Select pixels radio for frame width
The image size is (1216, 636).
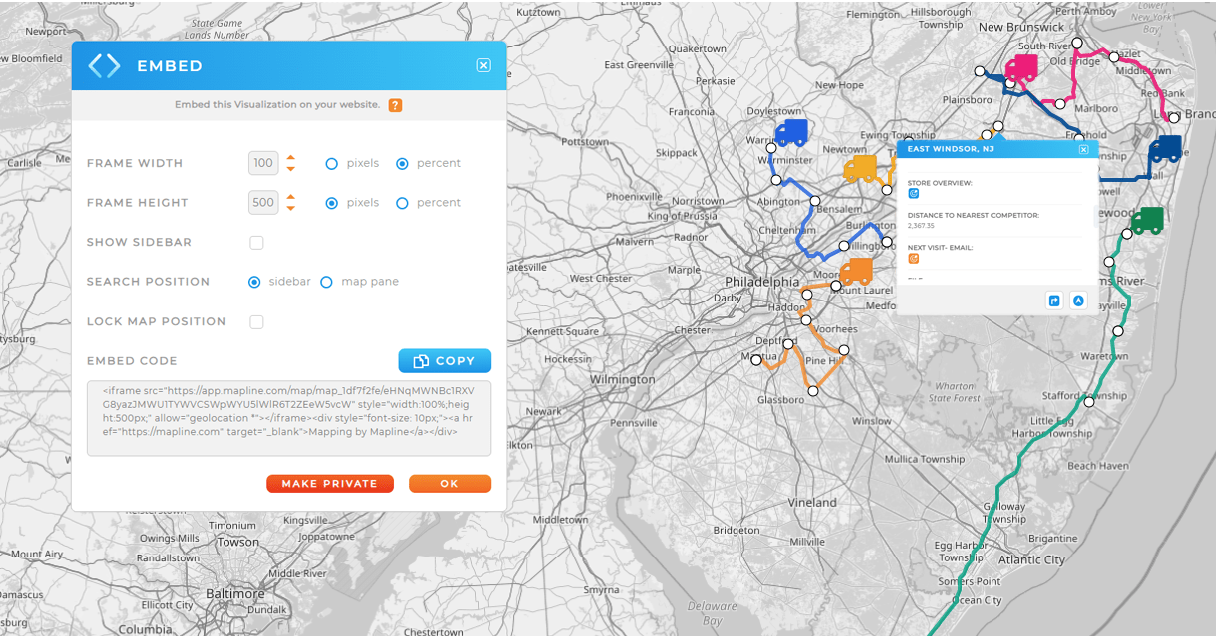tap(331, 163)
